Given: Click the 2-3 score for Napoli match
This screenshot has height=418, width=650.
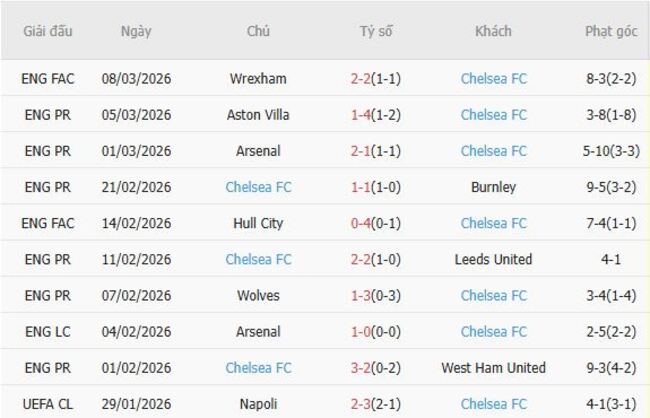Looking at the screenshot, I should [361, 404].
